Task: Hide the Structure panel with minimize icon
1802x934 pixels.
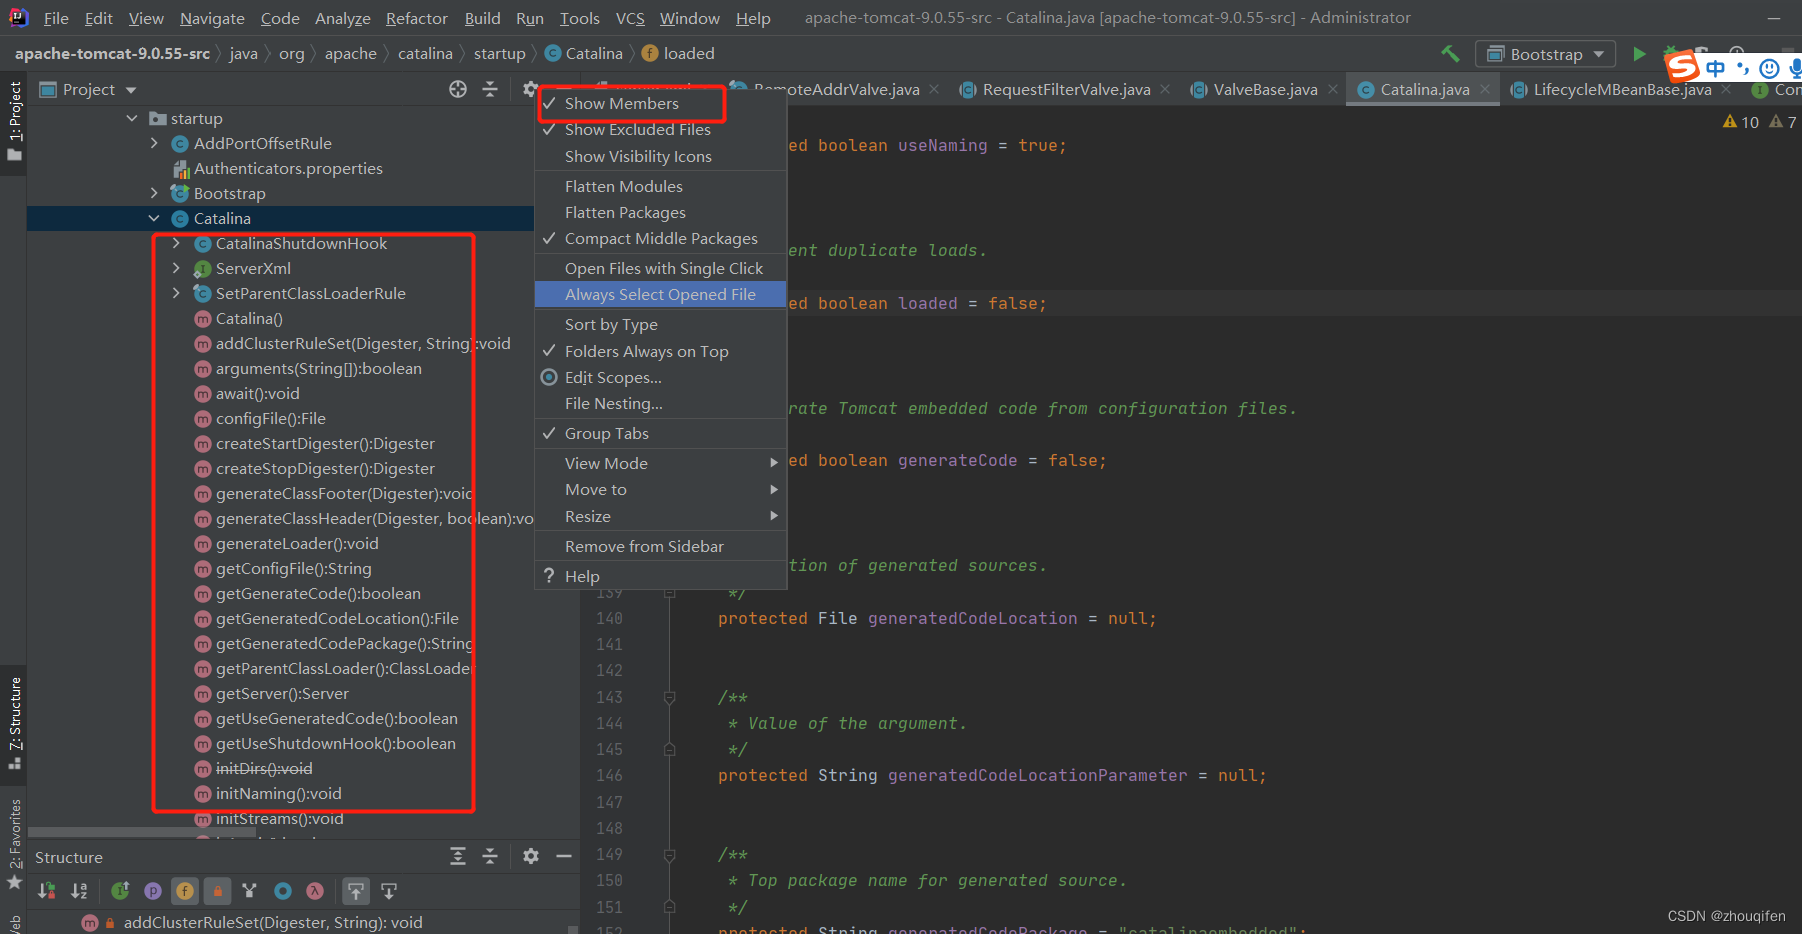Action: tap(564, 856)
